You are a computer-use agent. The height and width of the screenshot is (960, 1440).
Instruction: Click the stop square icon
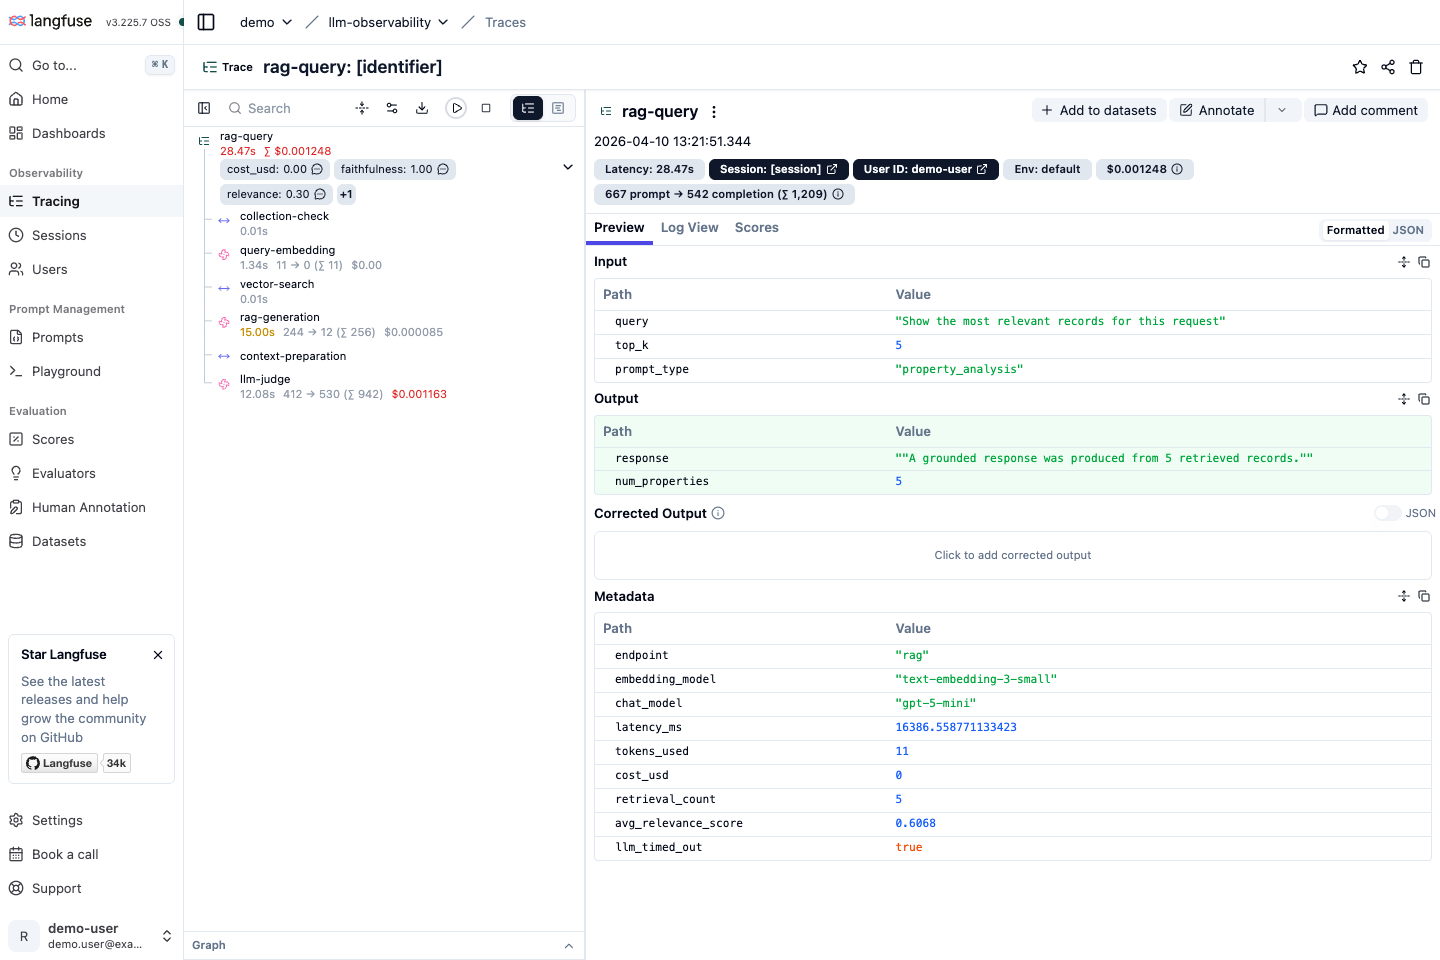tap(486, 108)
